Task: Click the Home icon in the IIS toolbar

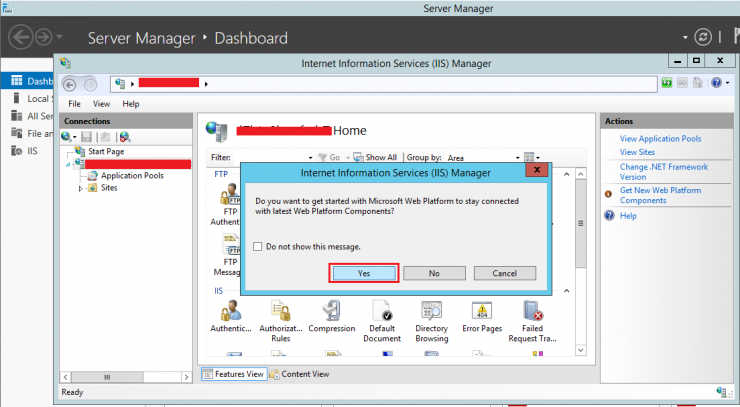Action: tap(698, 83)
